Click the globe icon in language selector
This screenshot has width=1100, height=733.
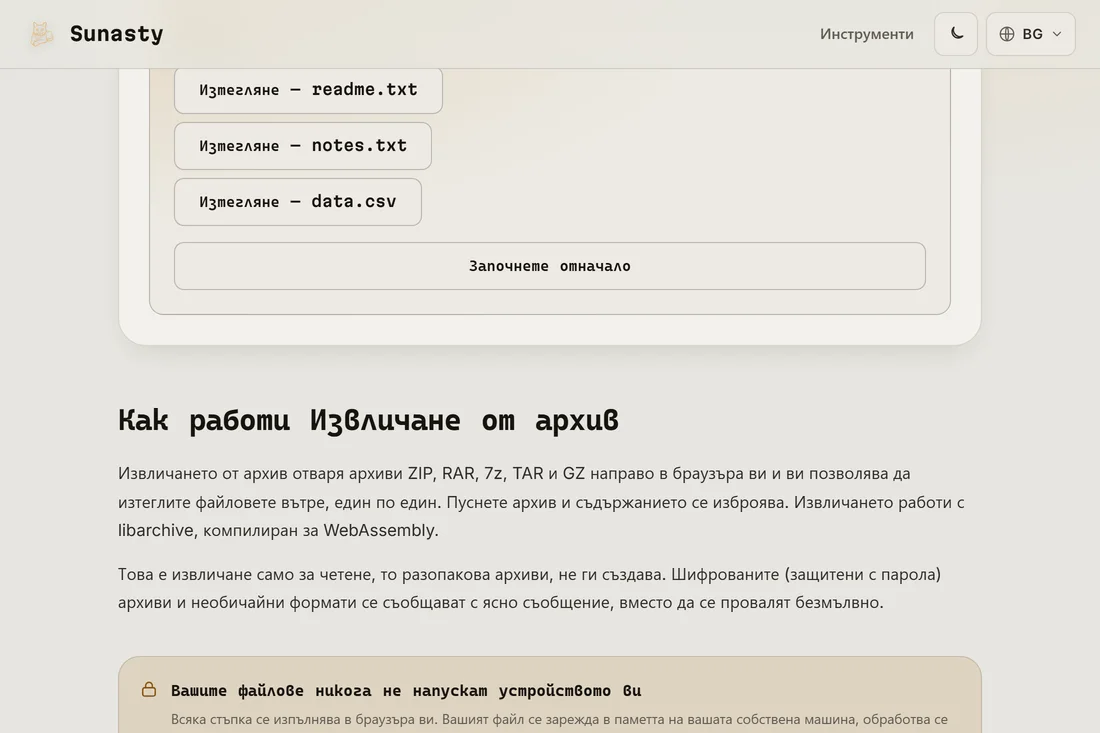1007,34
